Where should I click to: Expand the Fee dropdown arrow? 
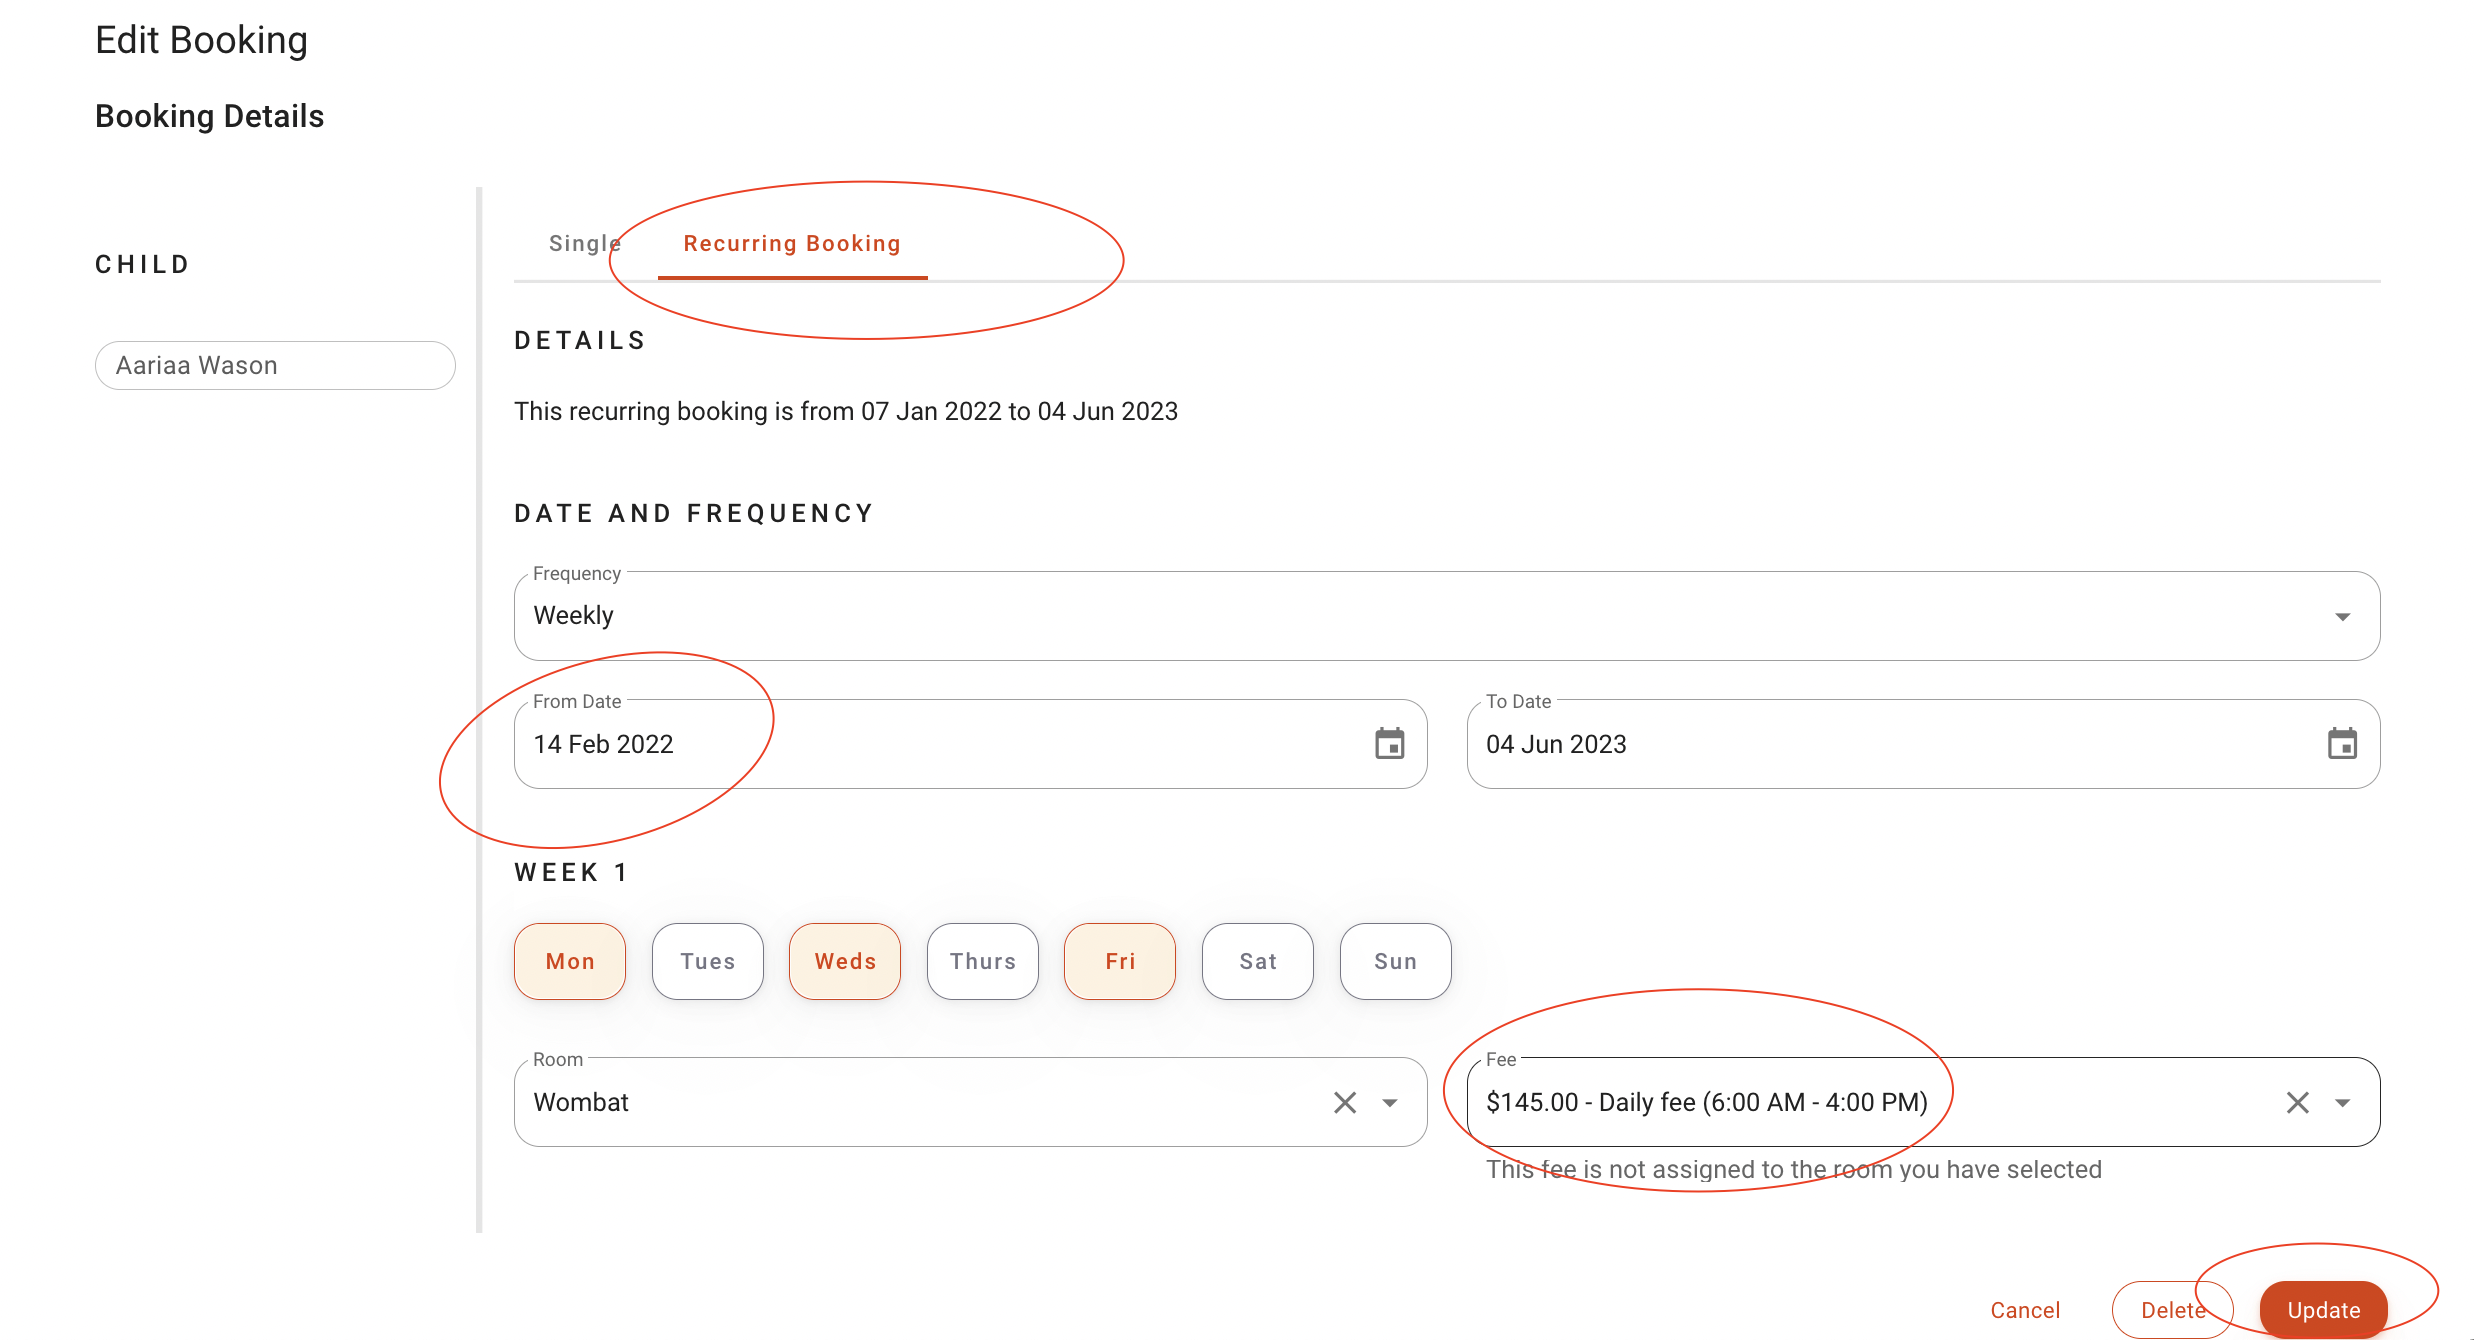tap(2342, 1102)
